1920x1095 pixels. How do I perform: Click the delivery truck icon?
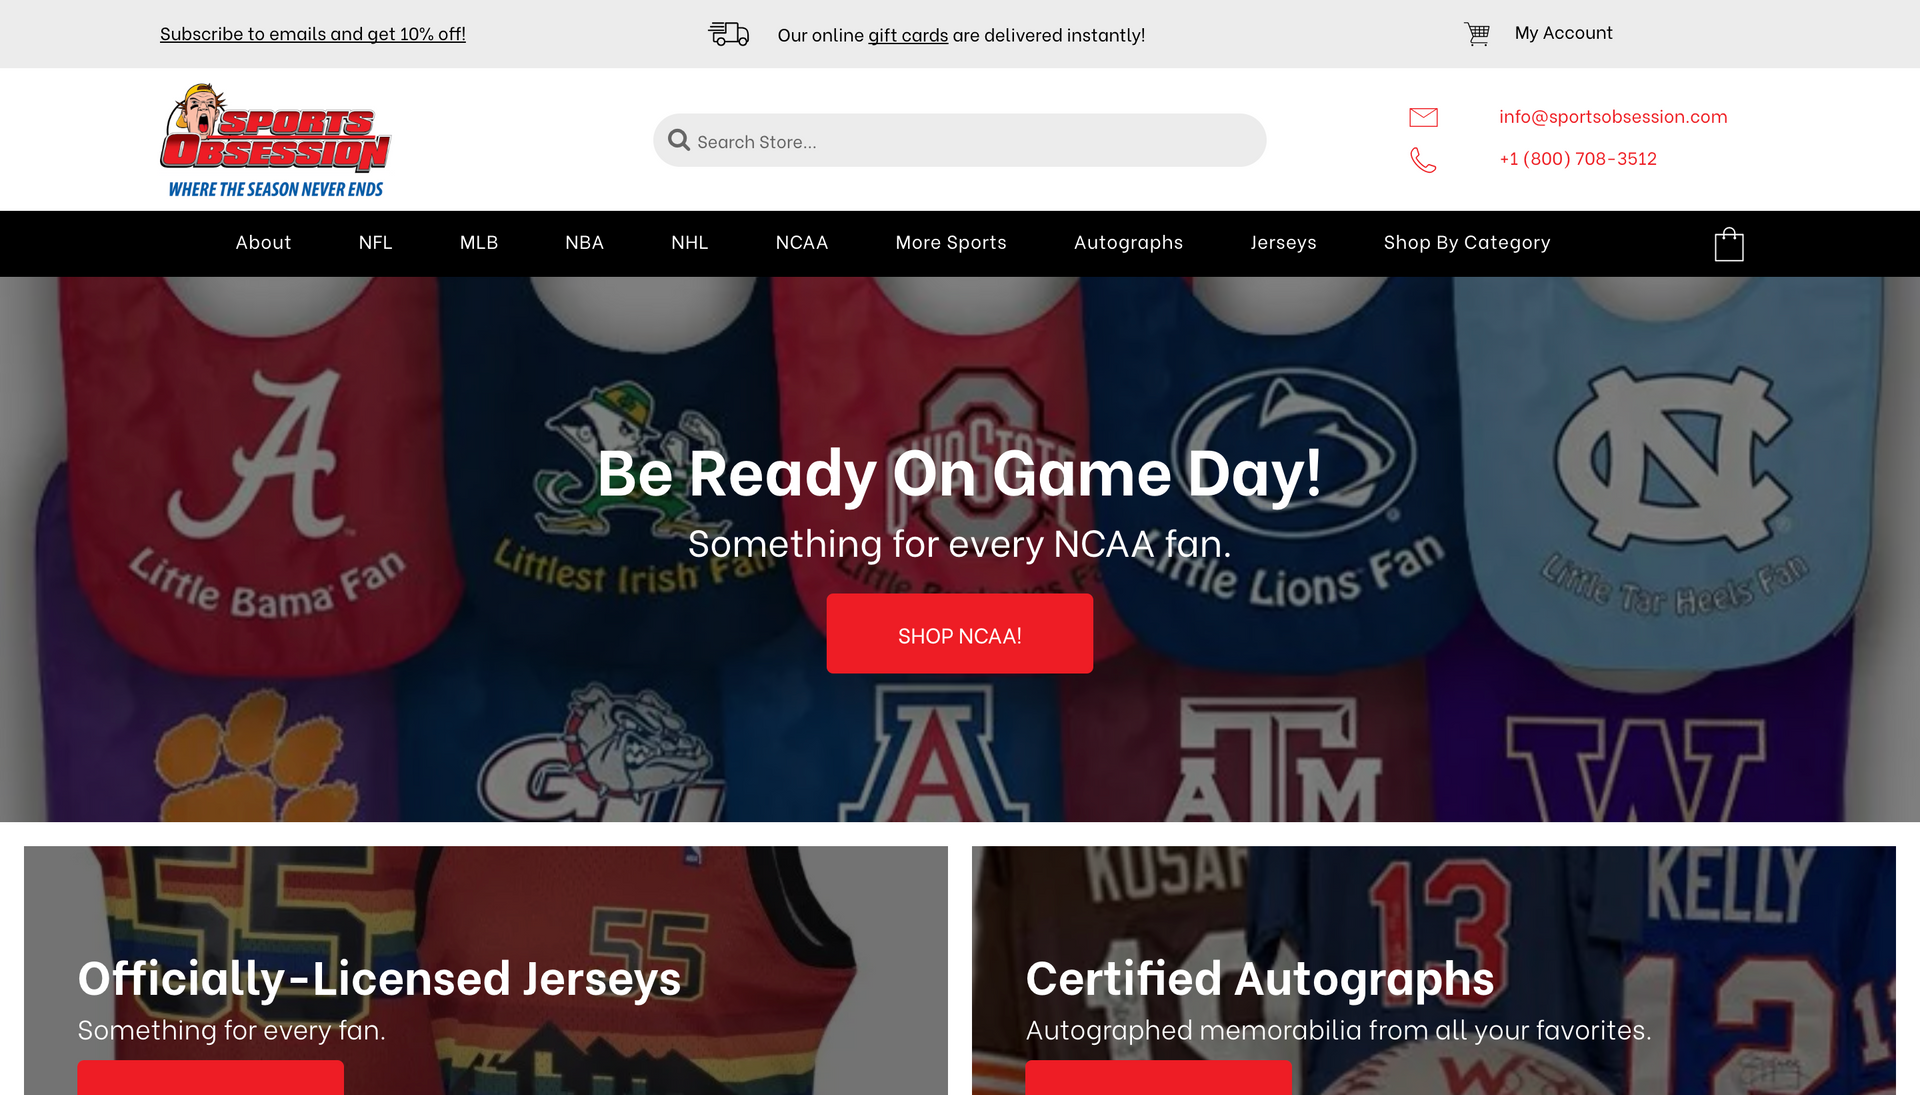728,34
